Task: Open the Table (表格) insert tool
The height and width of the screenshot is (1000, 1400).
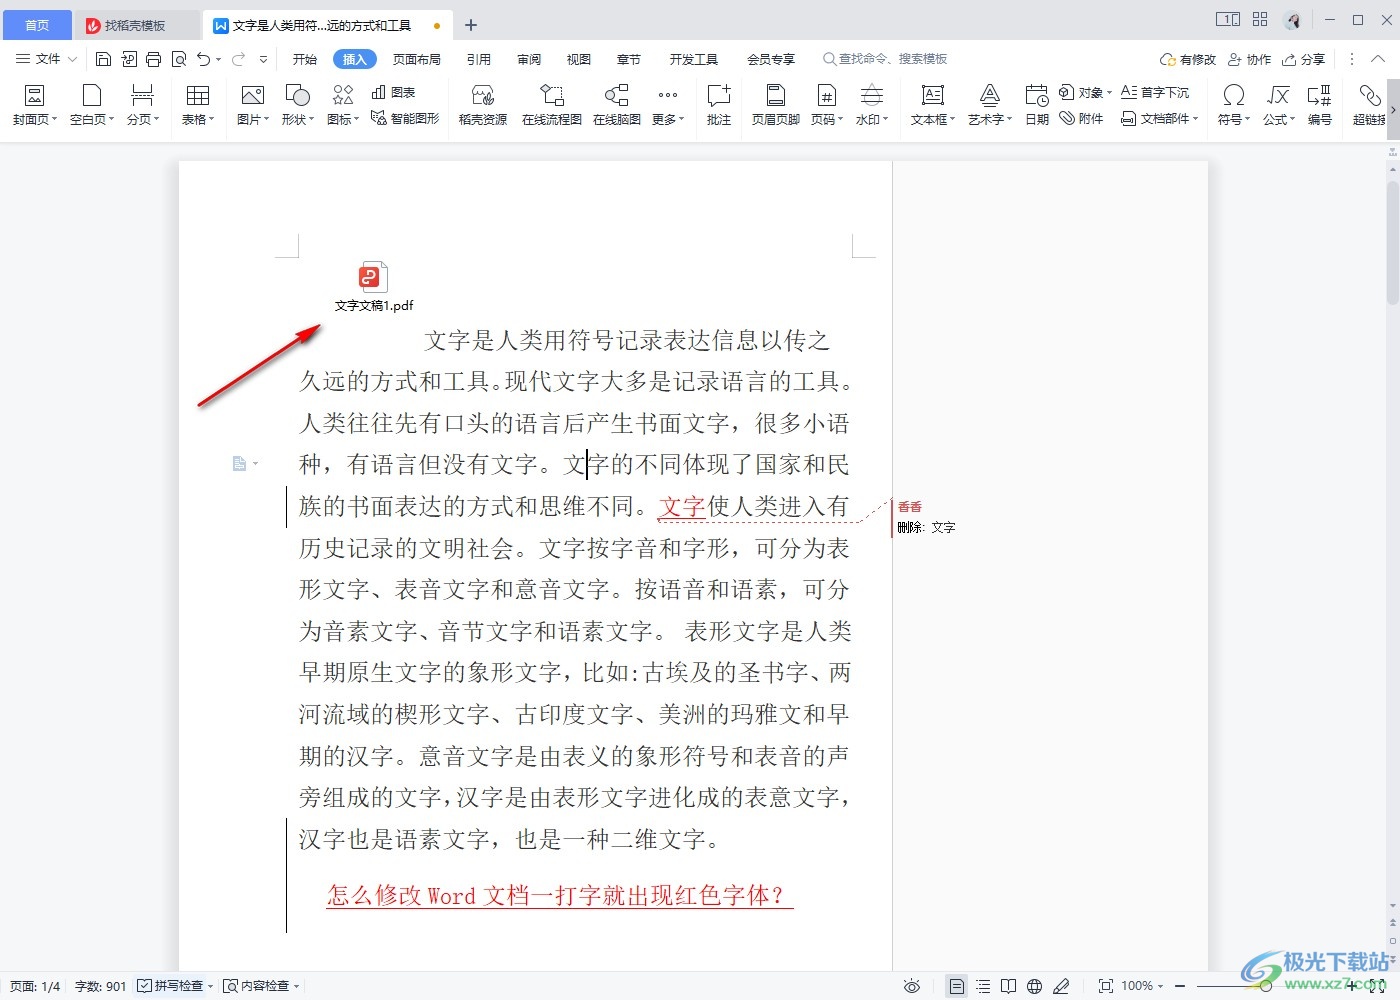Action: pos(198,104)
